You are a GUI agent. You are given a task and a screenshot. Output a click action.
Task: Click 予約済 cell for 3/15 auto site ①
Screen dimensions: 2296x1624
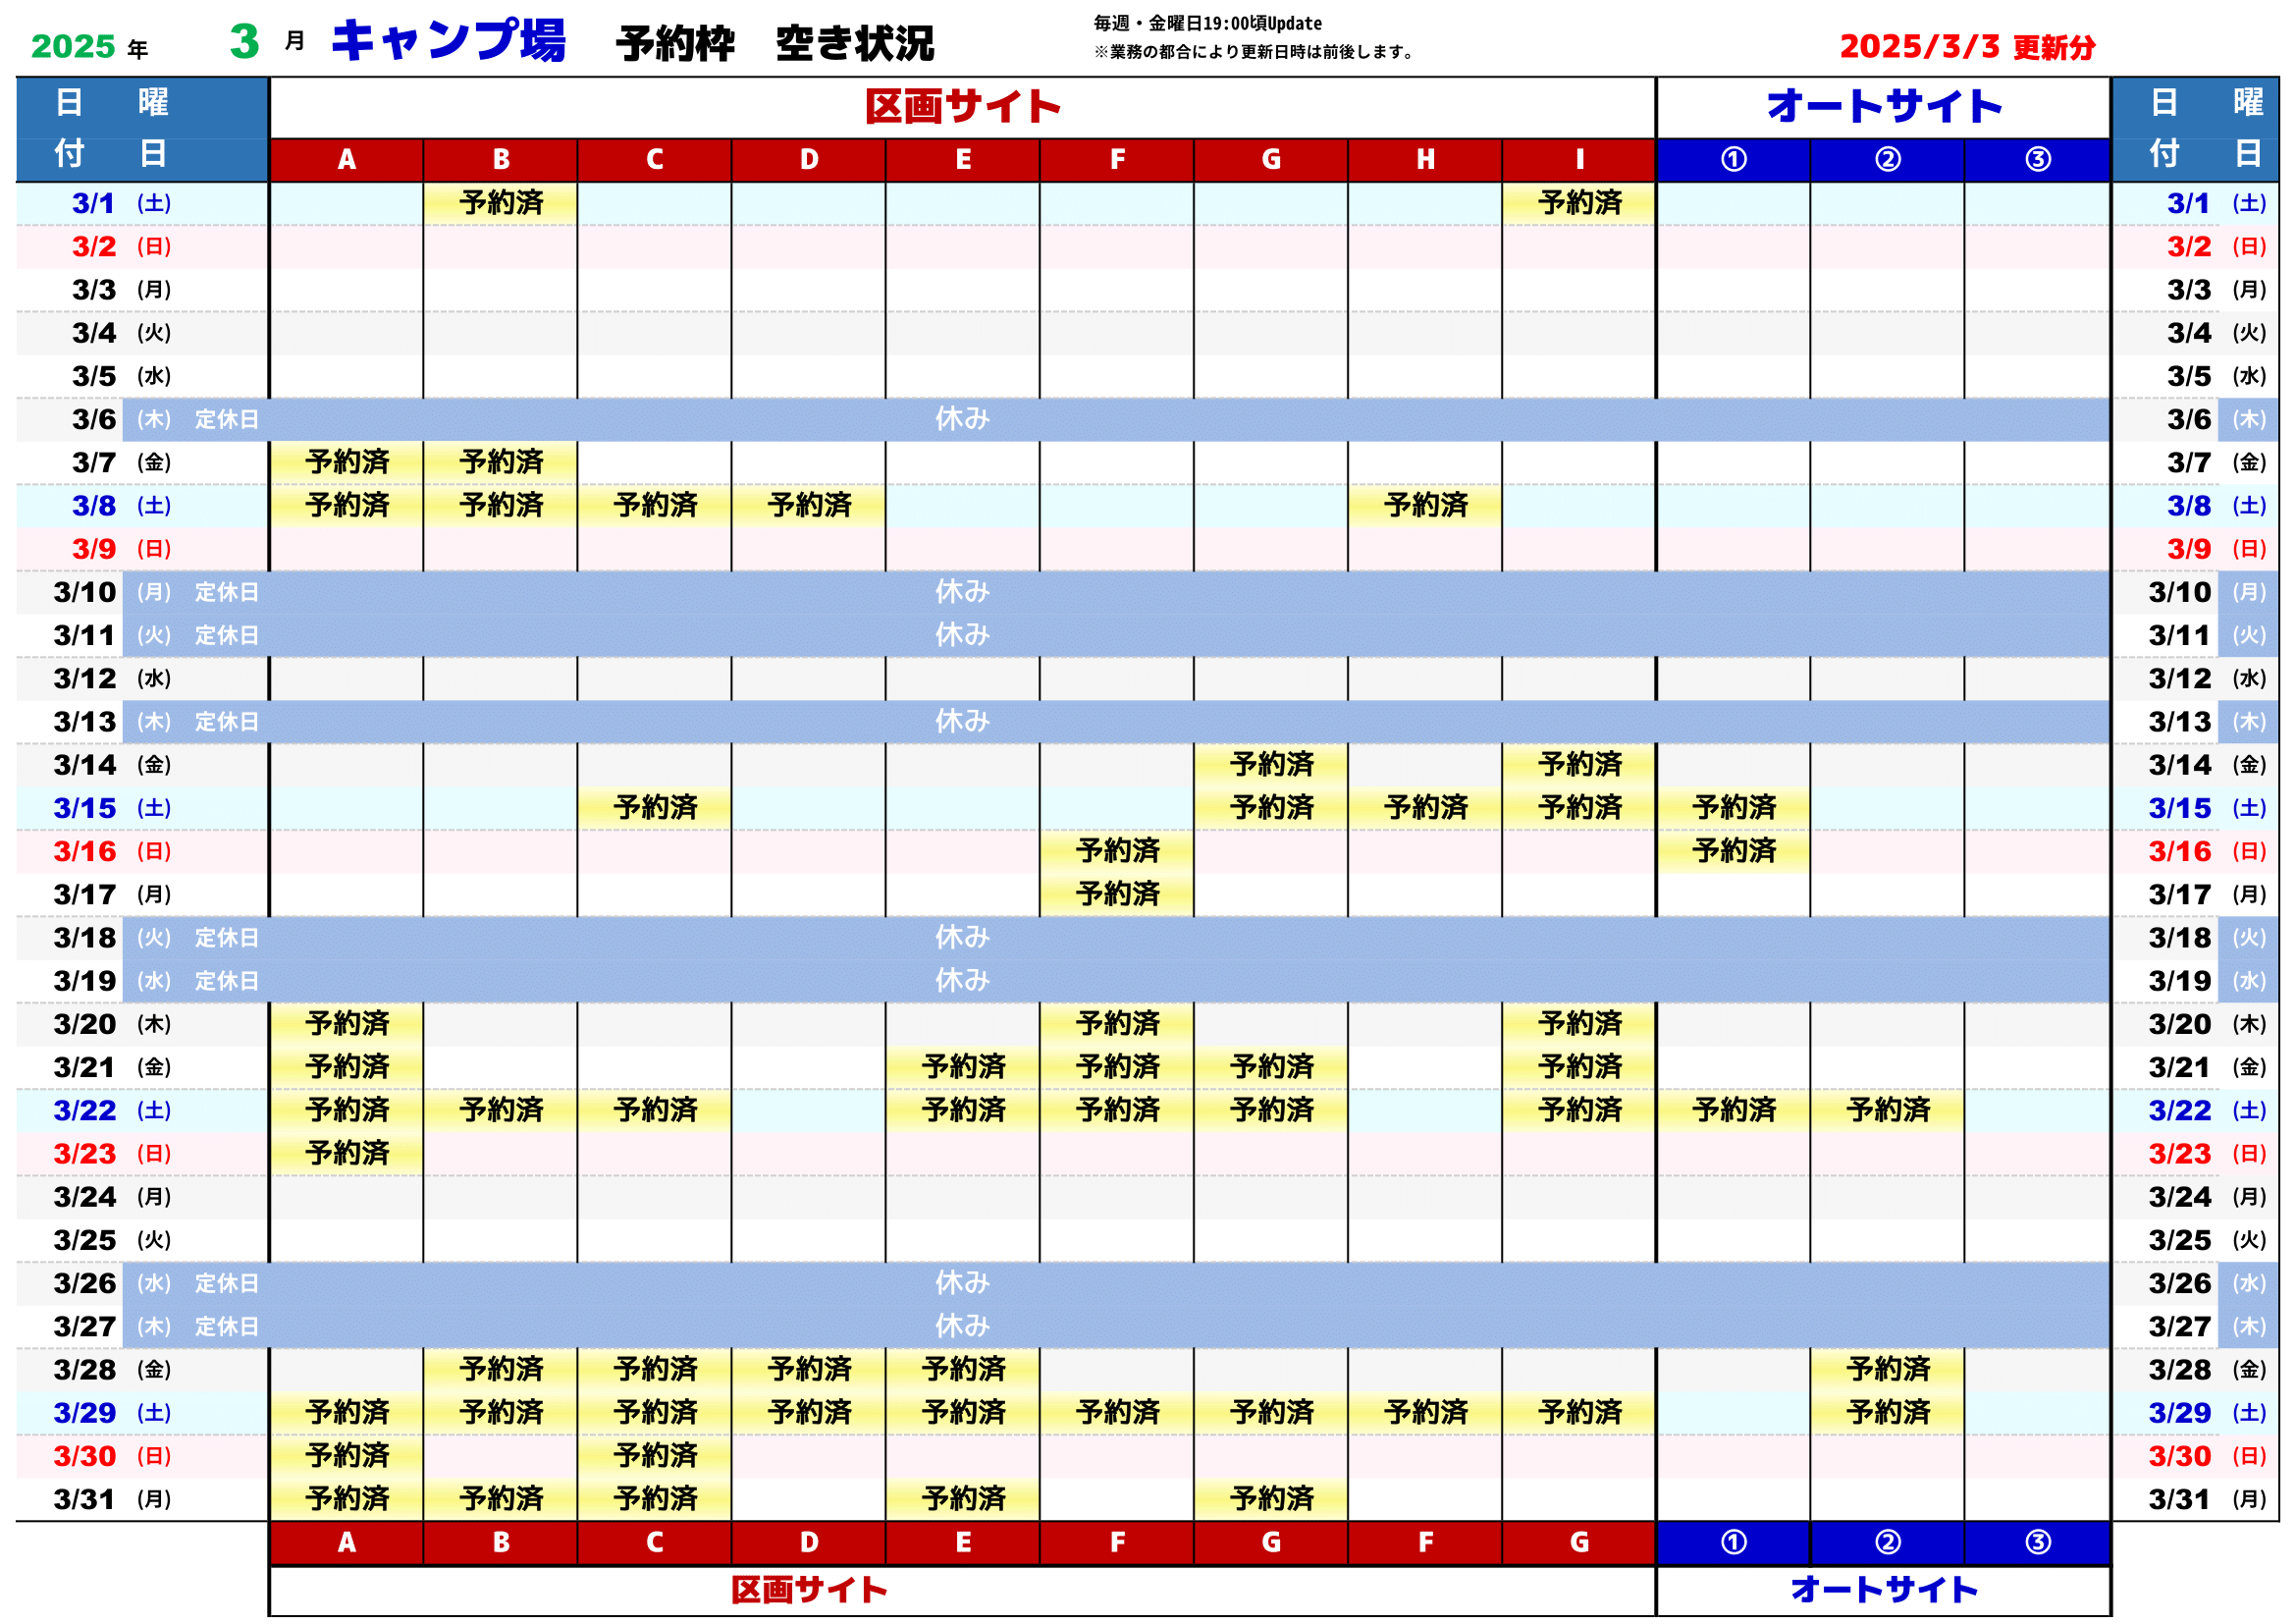(1734, 808)
